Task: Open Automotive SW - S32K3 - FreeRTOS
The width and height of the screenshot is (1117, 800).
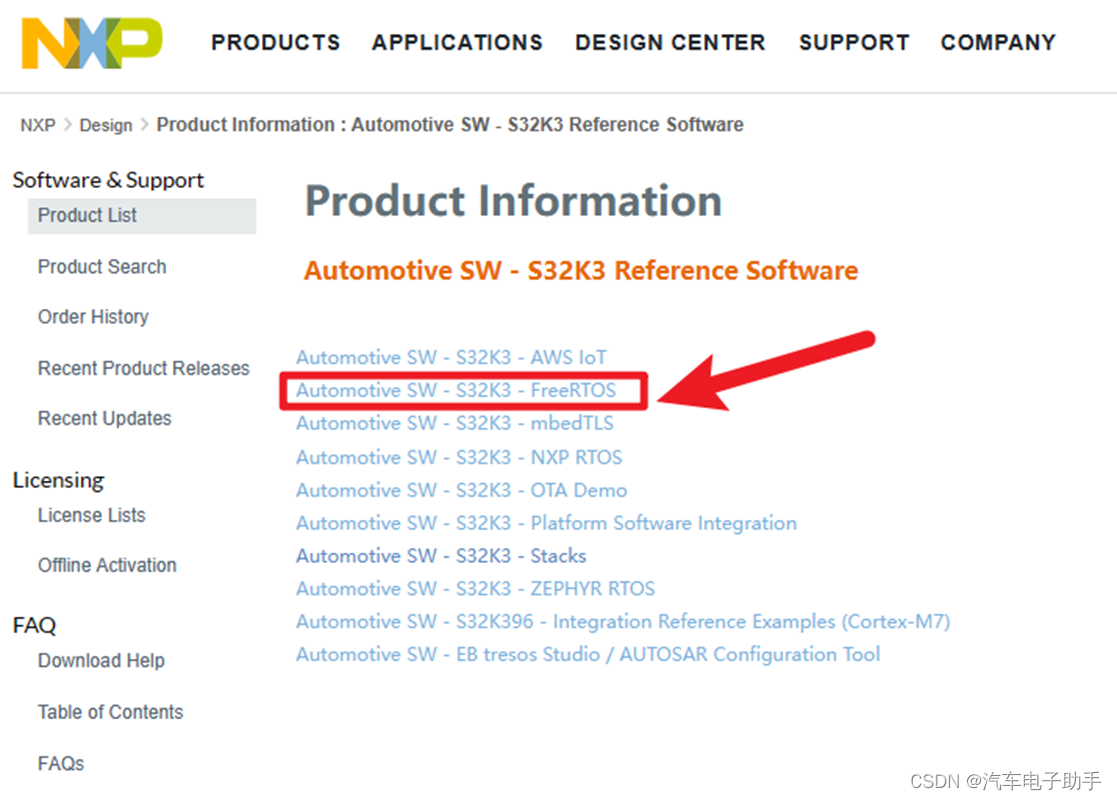Action: (456, 390)
